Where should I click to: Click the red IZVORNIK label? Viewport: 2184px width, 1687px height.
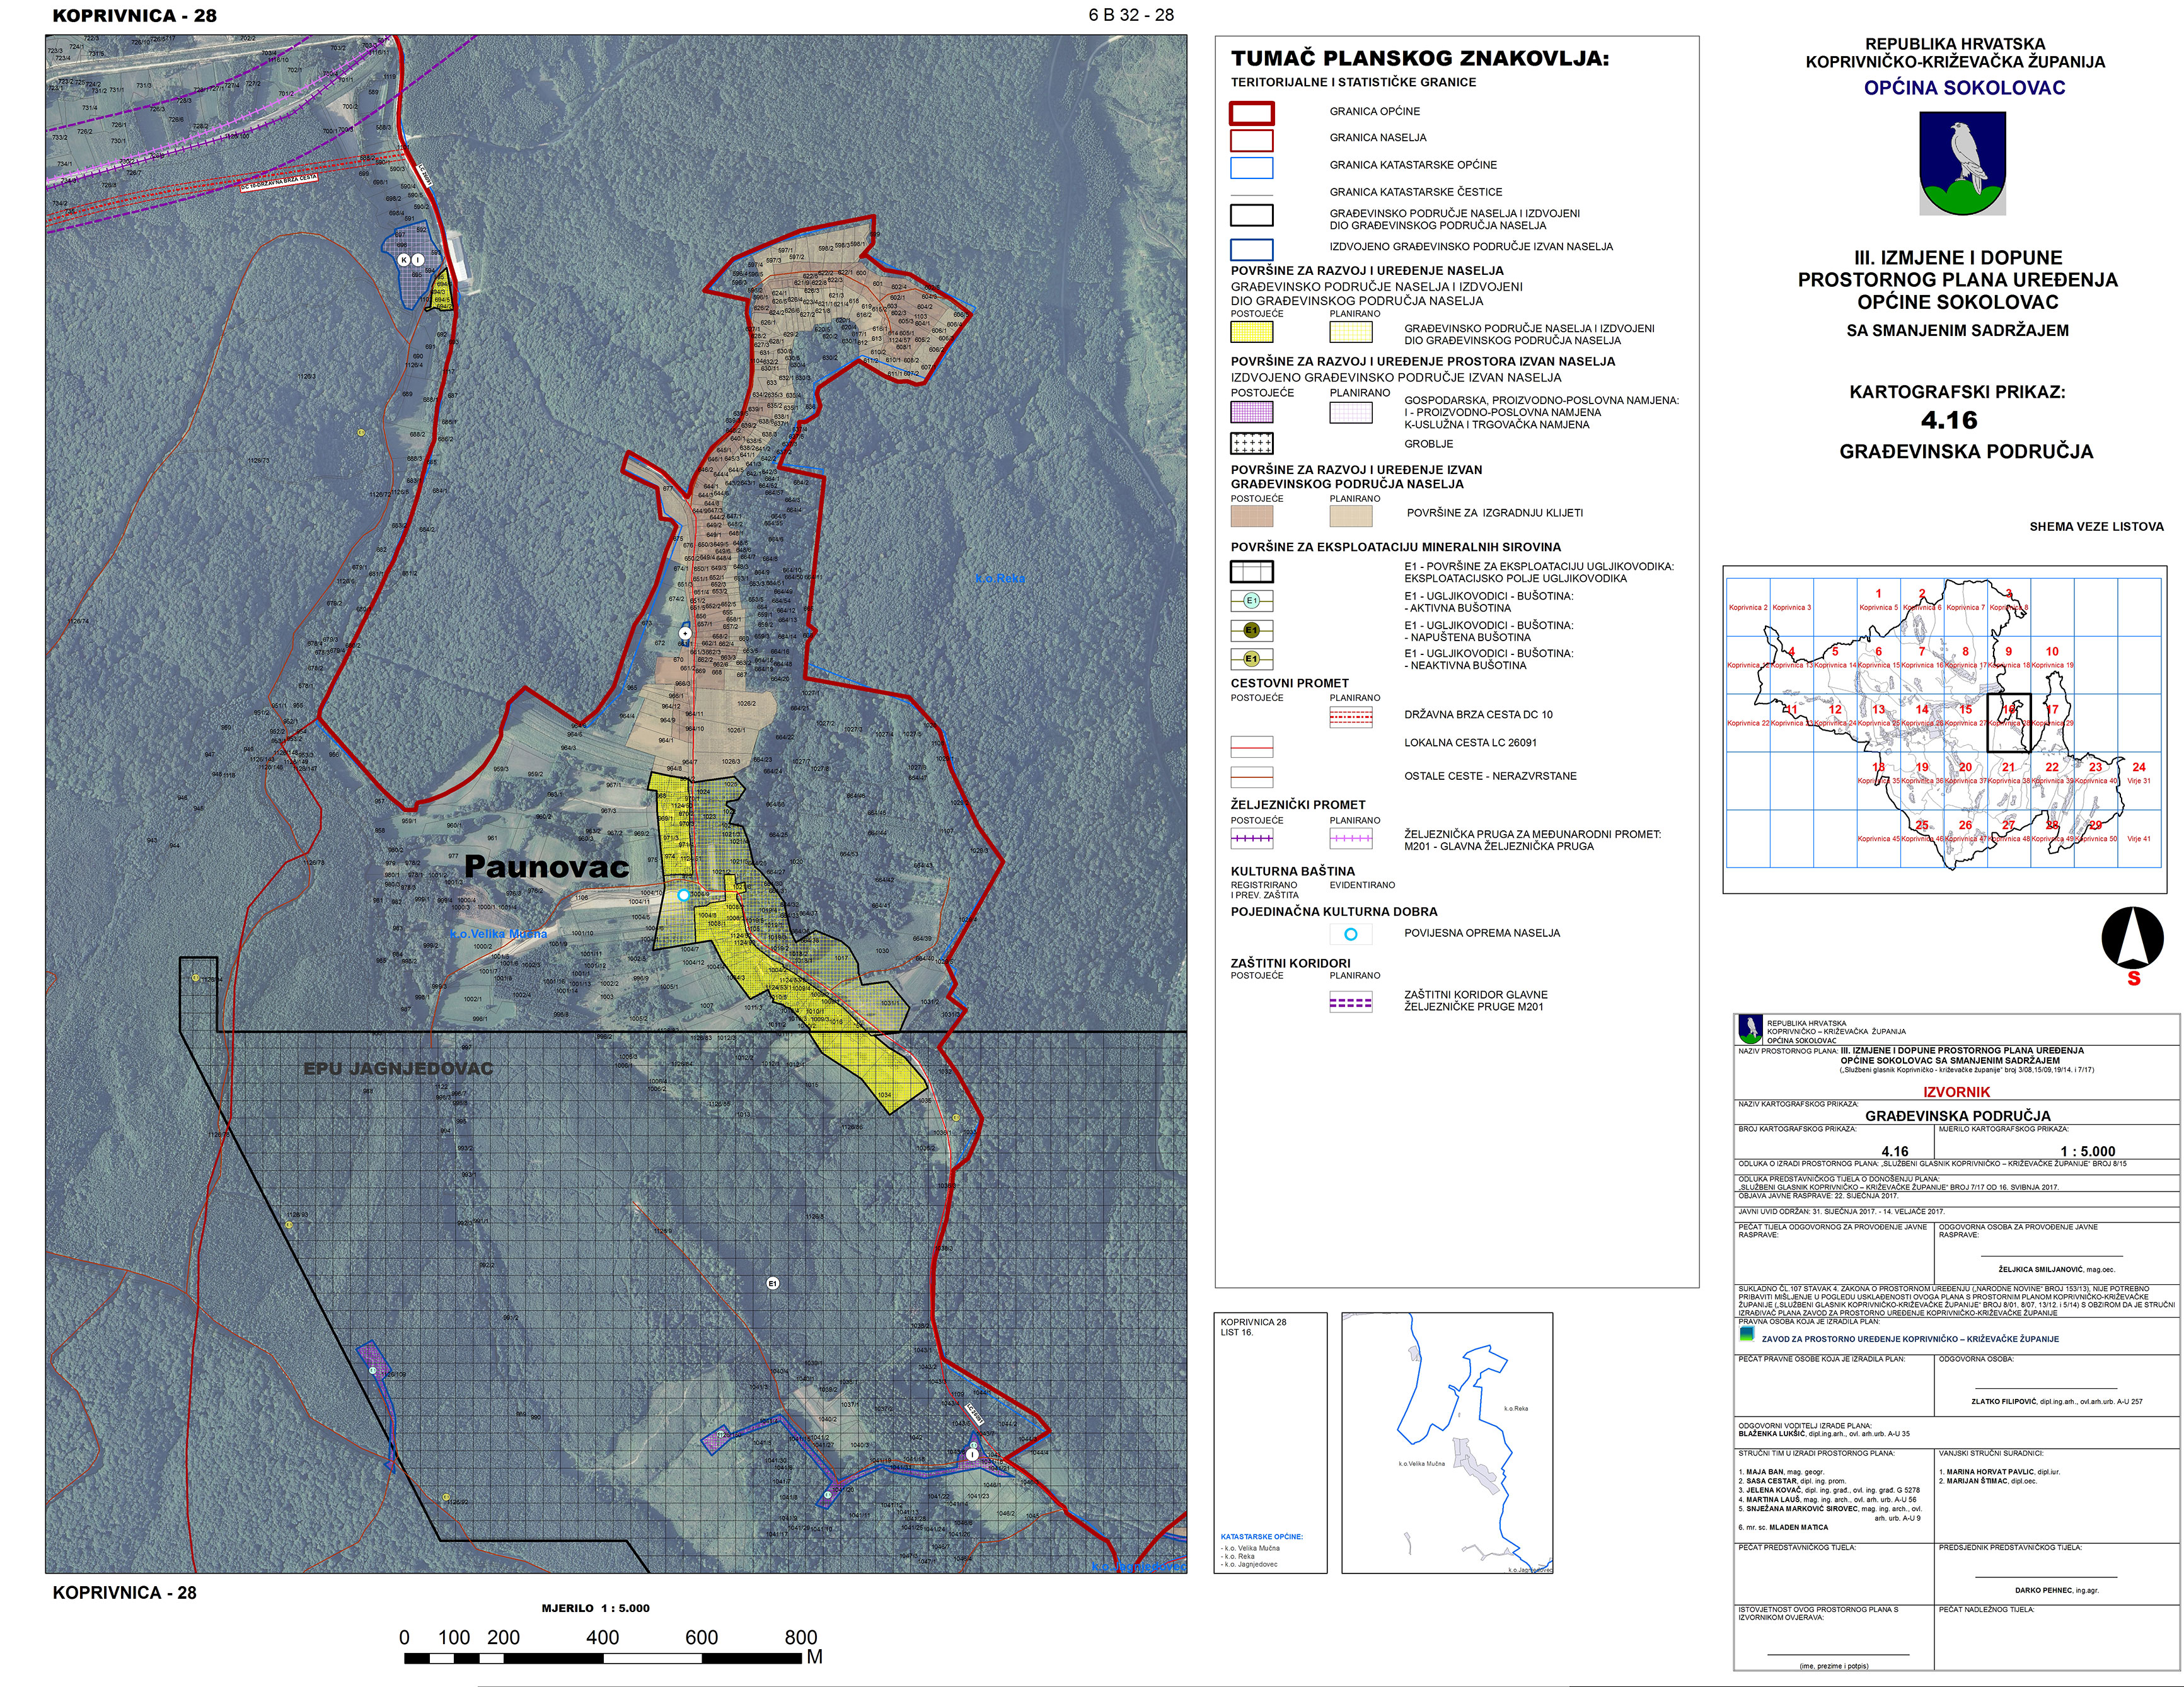click(1957, 1092)
